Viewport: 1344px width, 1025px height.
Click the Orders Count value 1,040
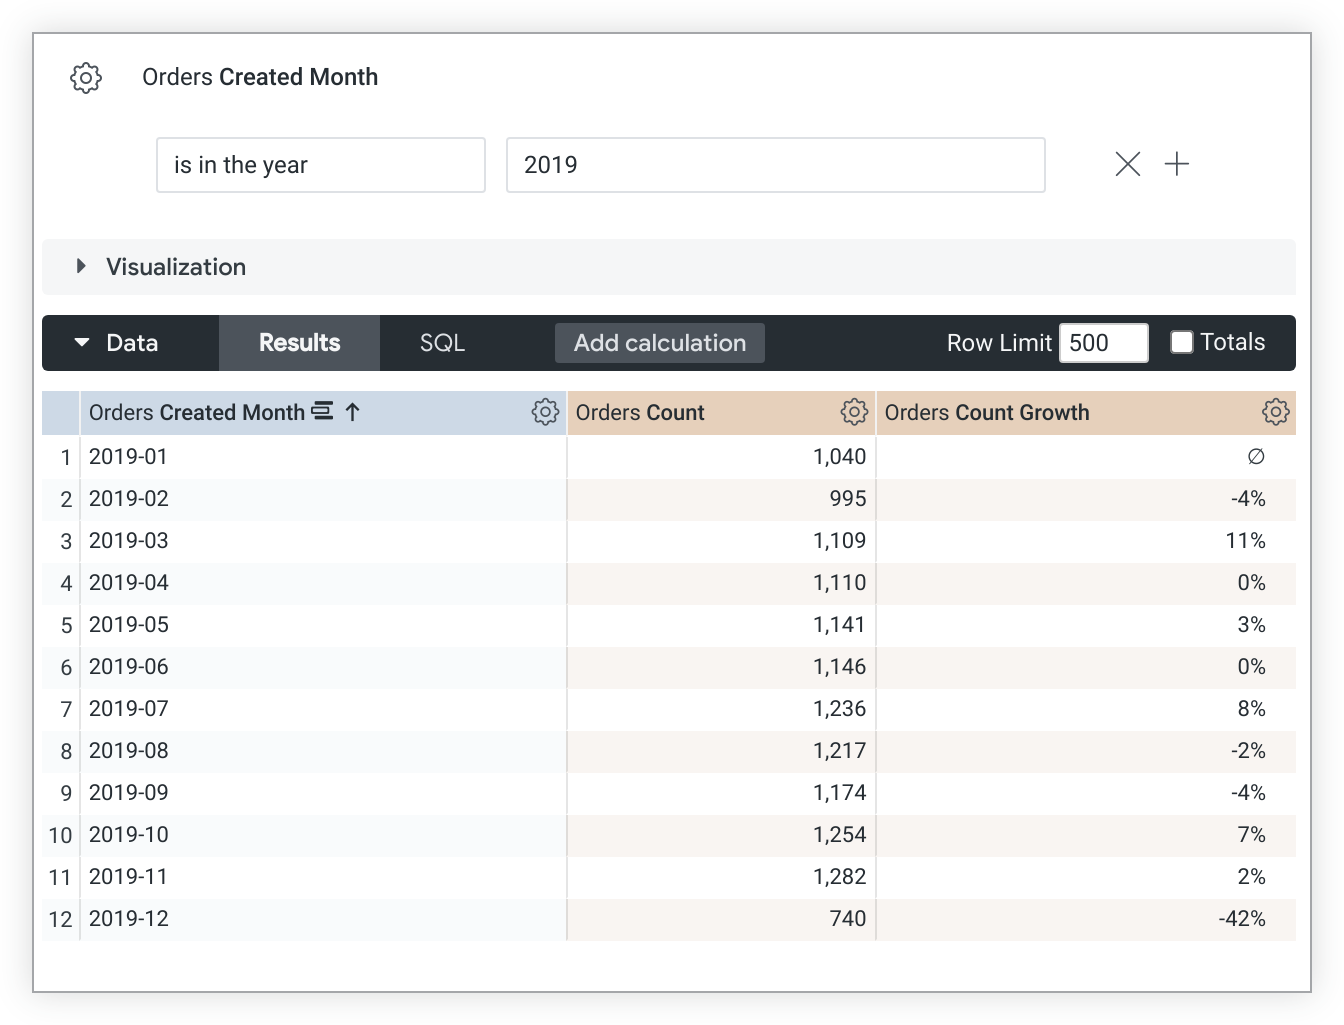pos(838,457)
